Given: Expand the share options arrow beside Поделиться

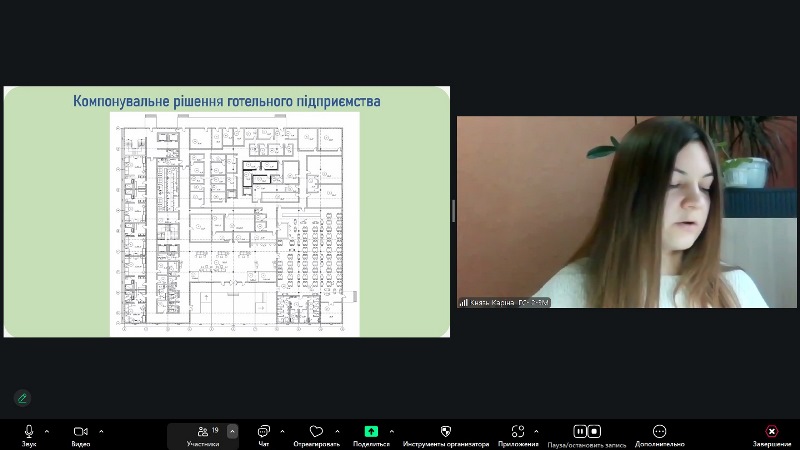Looking at the screenshot, I should click(x=391, y=431).
